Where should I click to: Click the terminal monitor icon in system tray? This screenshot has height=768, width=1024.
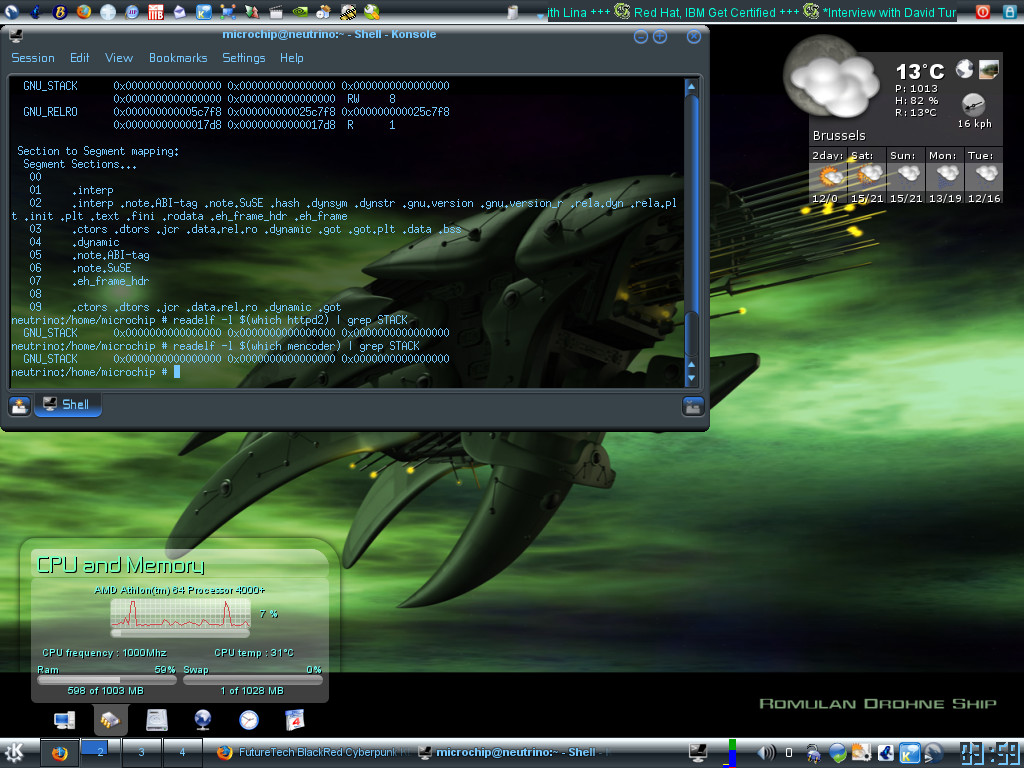(698, 754)
